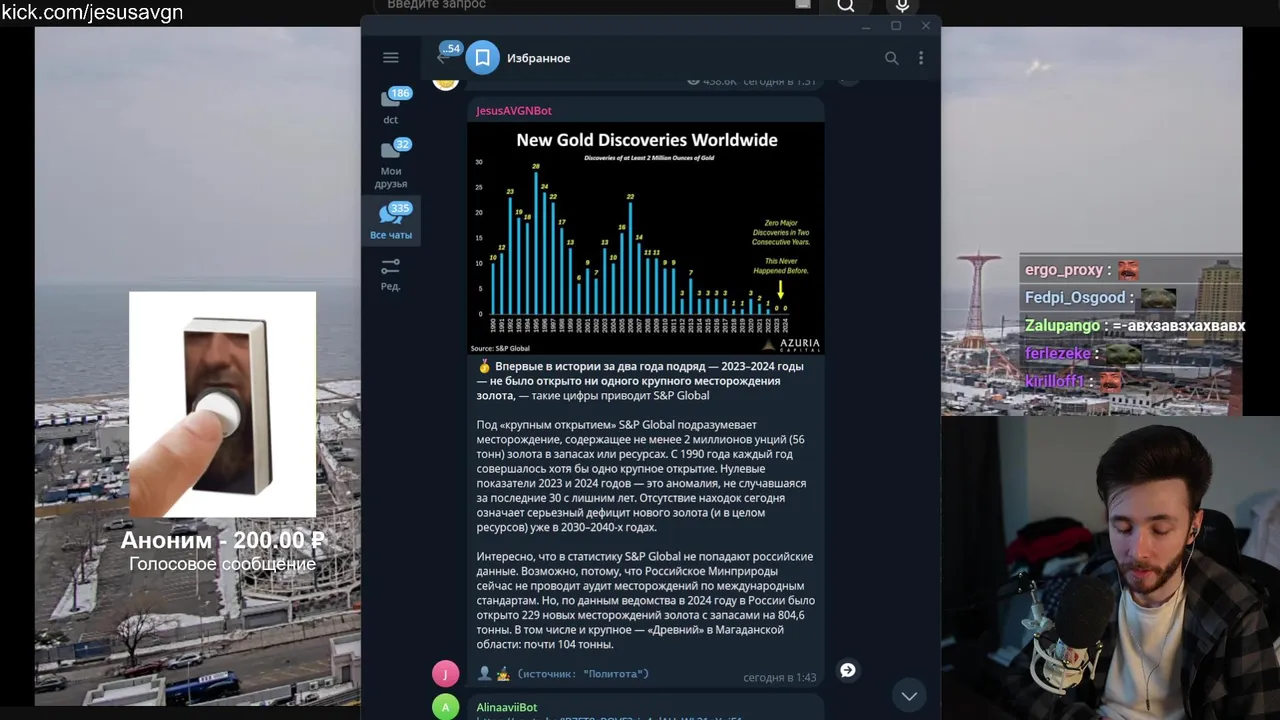Image resolution: width=1280 pixels, height=720 pixels.
Task: Click the kirilloff1 username in stream chat
Action: click(1055, 381)
